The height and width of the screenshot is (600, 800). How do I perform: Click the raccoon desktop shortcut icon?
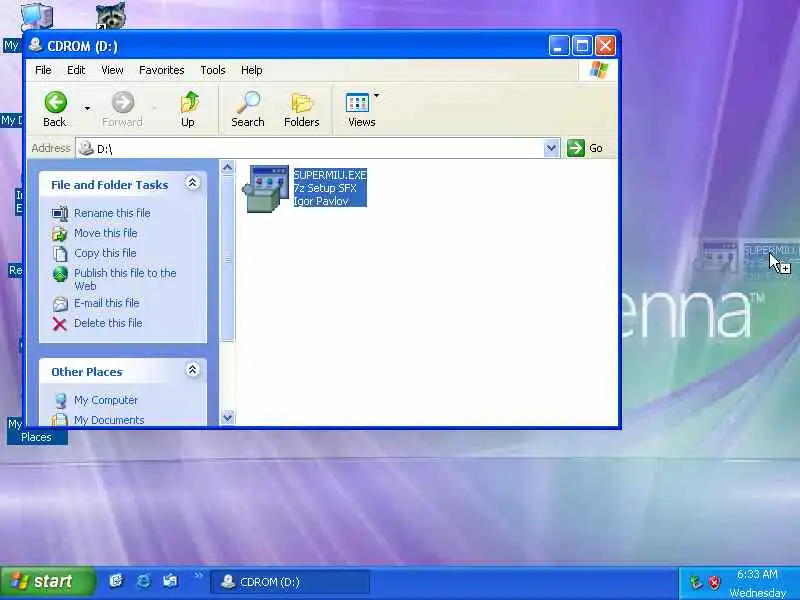[110, 15]
